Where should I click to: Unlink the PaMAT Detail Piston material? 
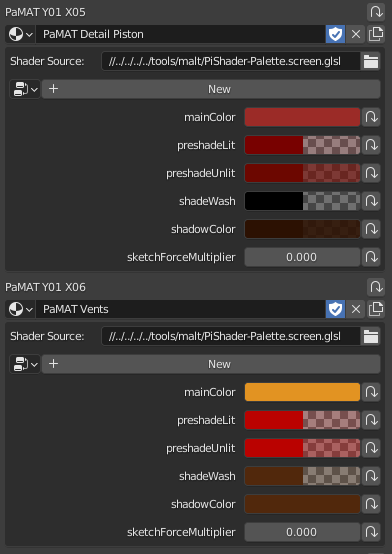356,34
